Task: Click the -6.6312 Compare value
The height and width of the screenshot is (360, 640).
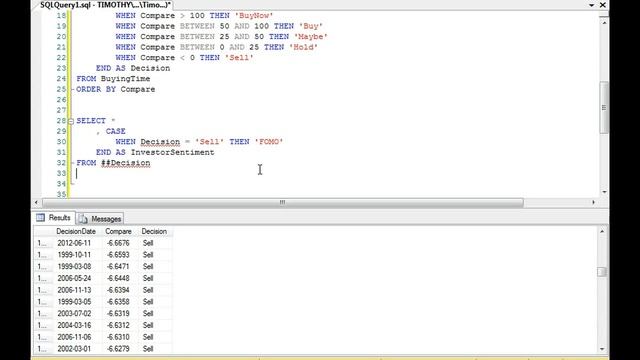Action: click(118, 325)
